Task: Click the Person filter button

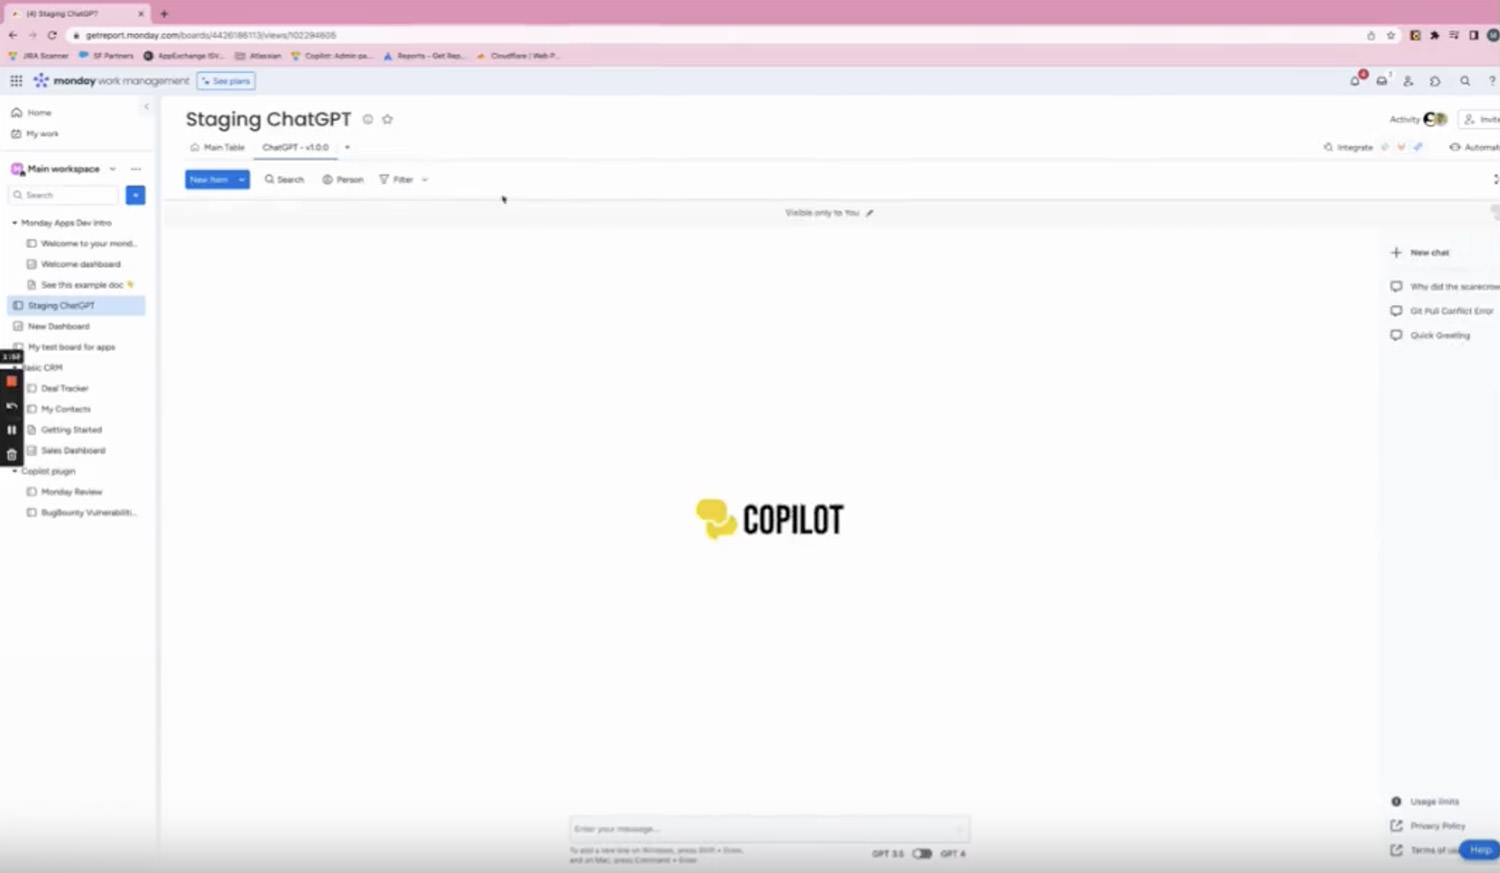Action: click(343, 180)
